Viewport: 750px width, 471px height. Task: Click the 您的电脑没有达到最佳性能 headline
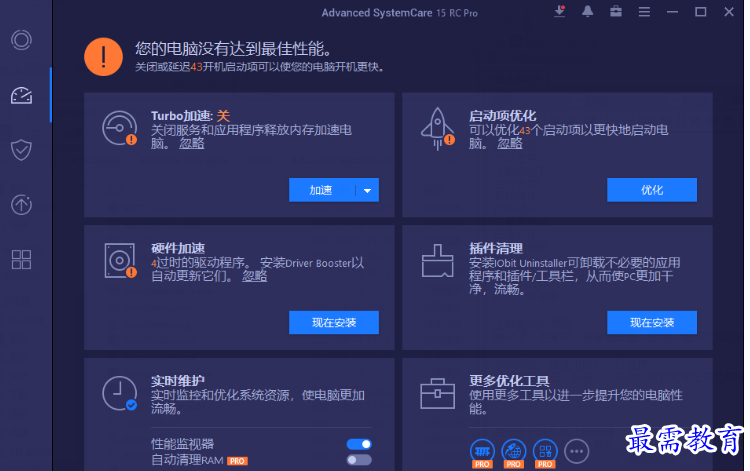tap(233, 48)
